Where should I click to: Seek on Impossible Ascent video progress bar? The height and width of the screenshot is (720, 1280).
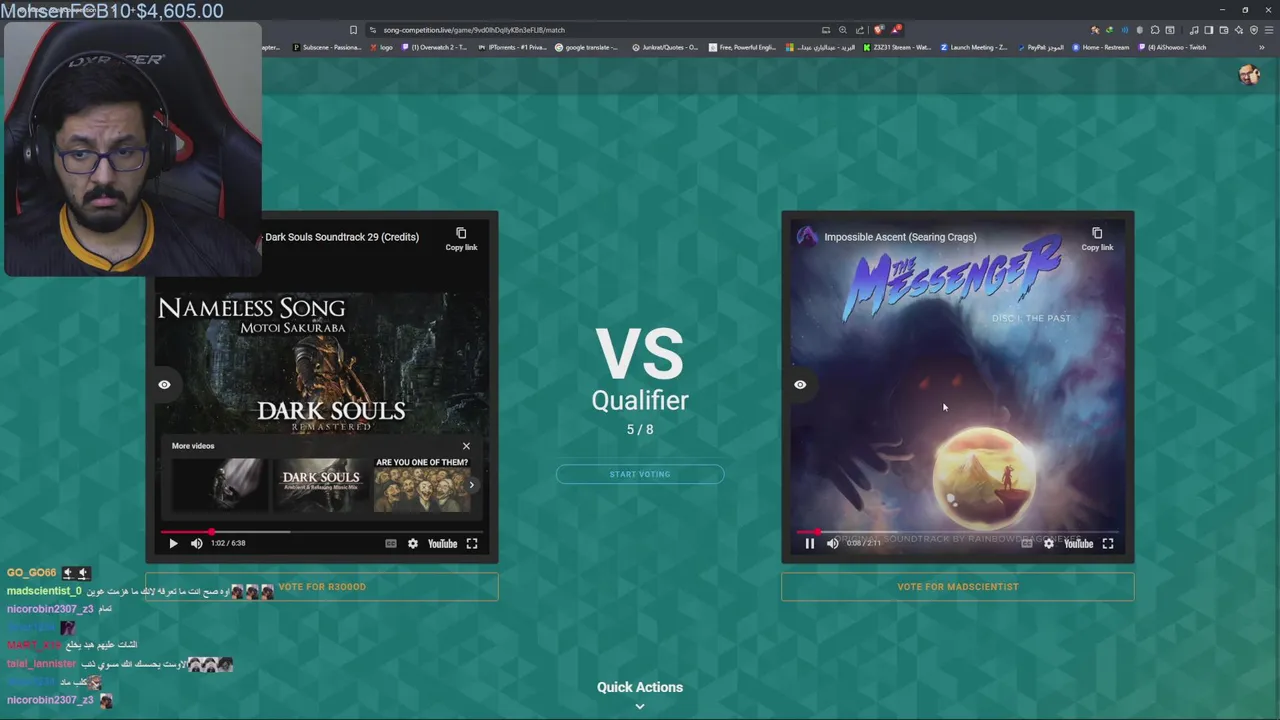pos(958,532)
